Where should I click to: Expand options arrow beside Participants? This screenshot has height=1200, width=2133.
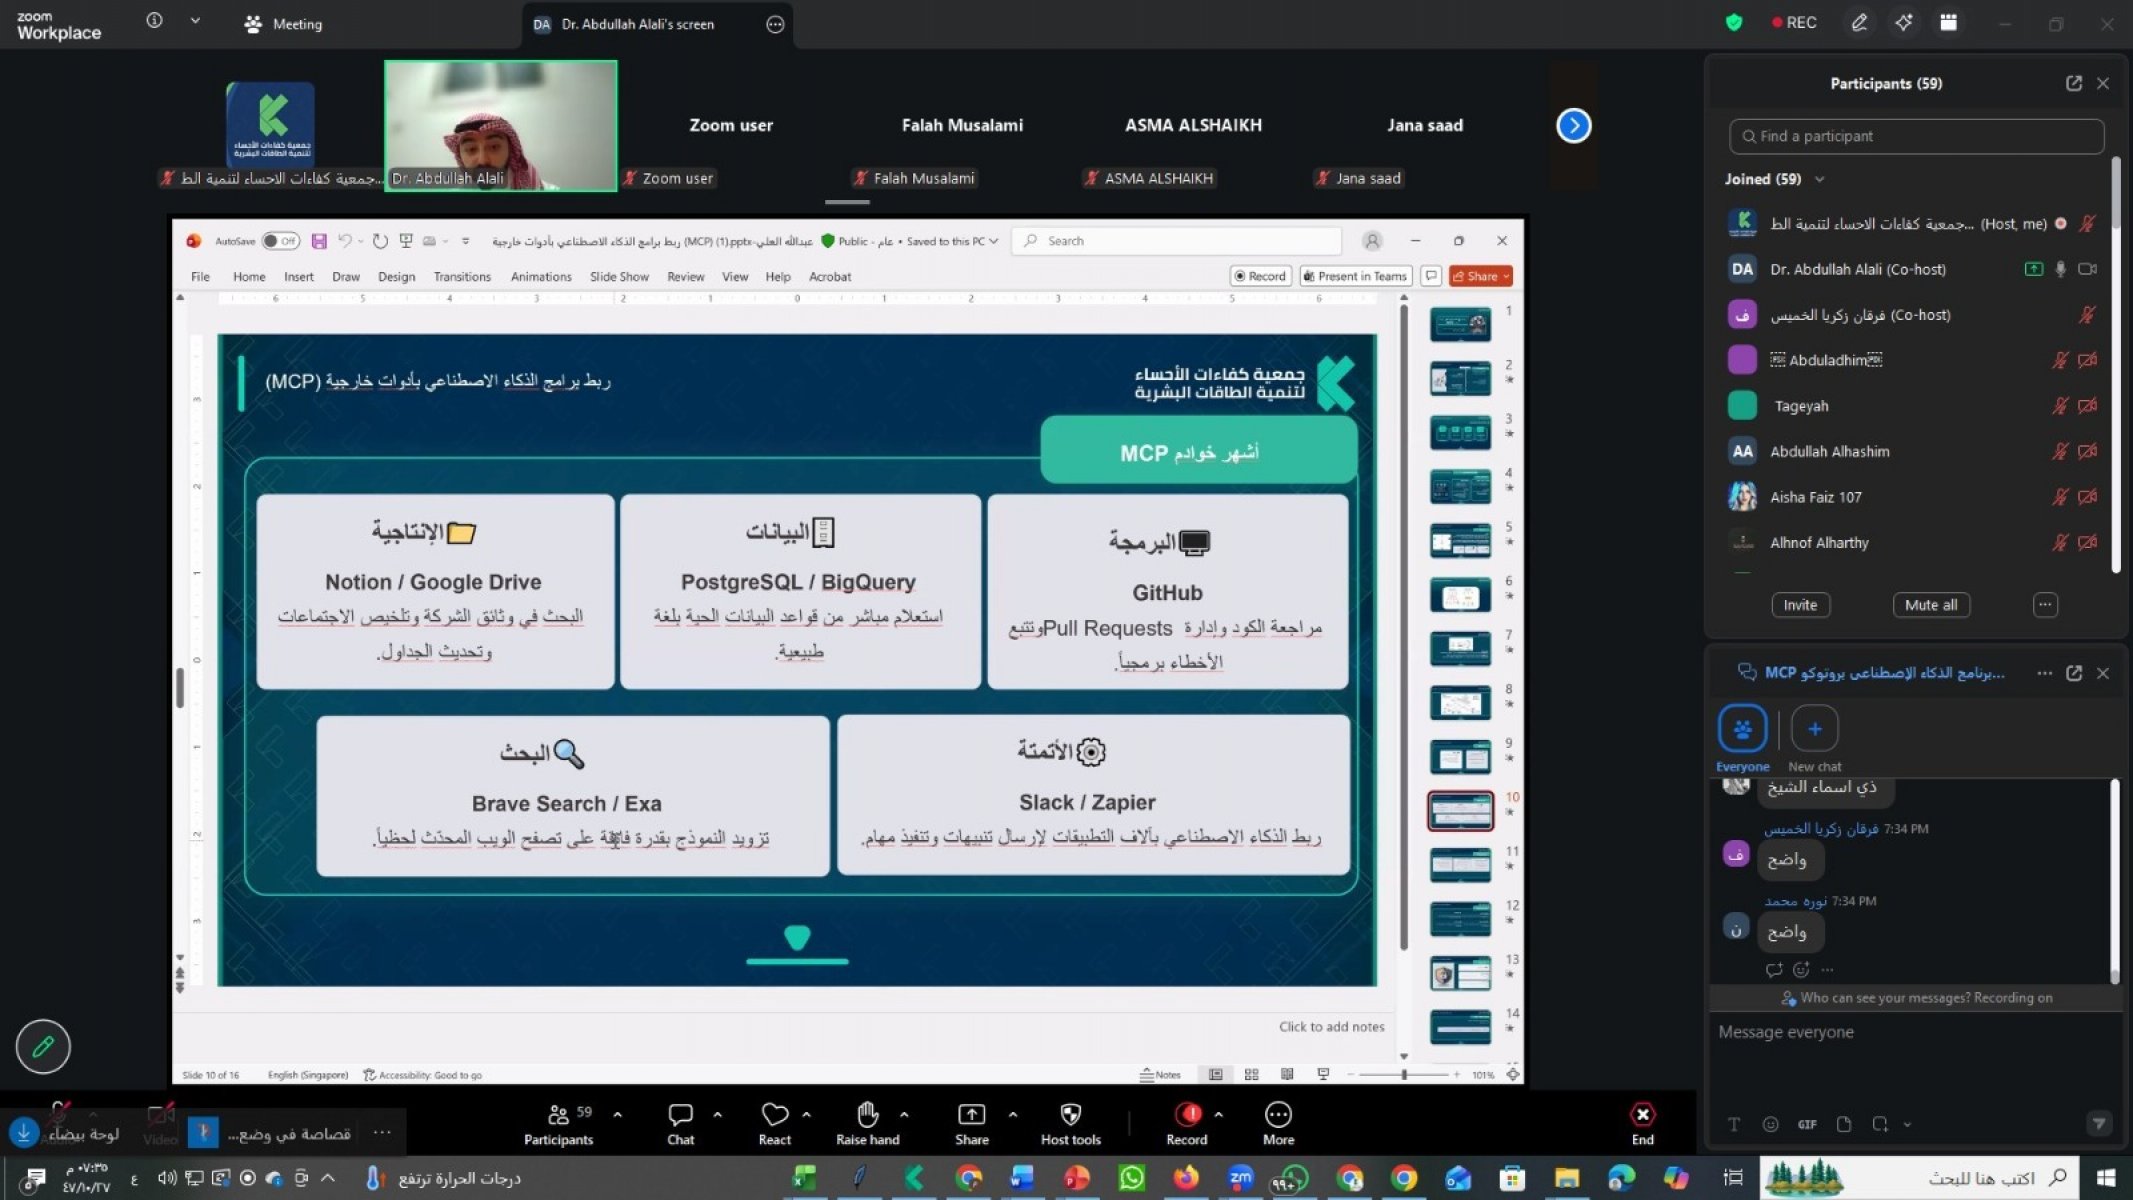(617, 1114)
